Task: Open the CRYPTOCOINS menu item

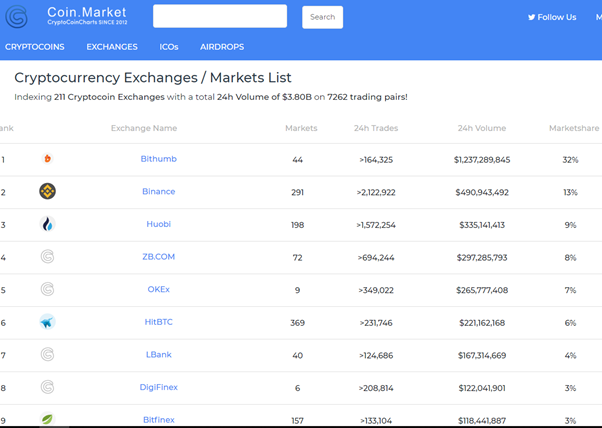Action: [34, 47]
